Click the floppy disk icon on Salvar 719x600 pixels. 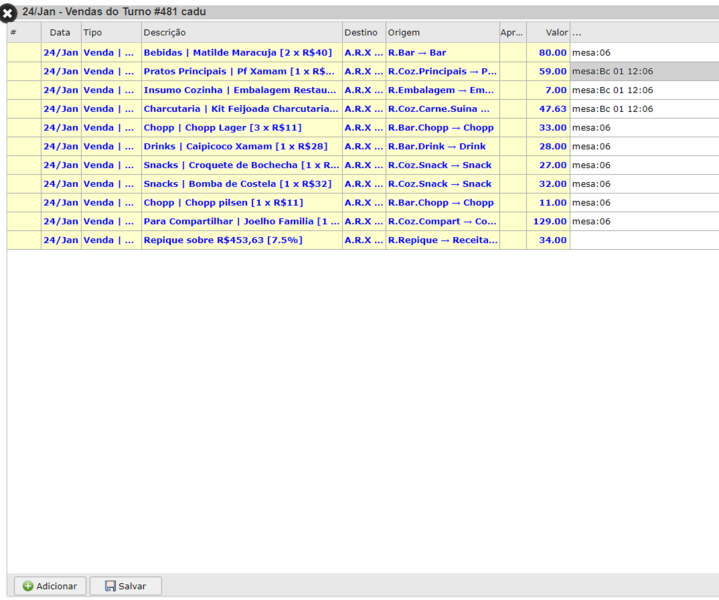(111, 586)
